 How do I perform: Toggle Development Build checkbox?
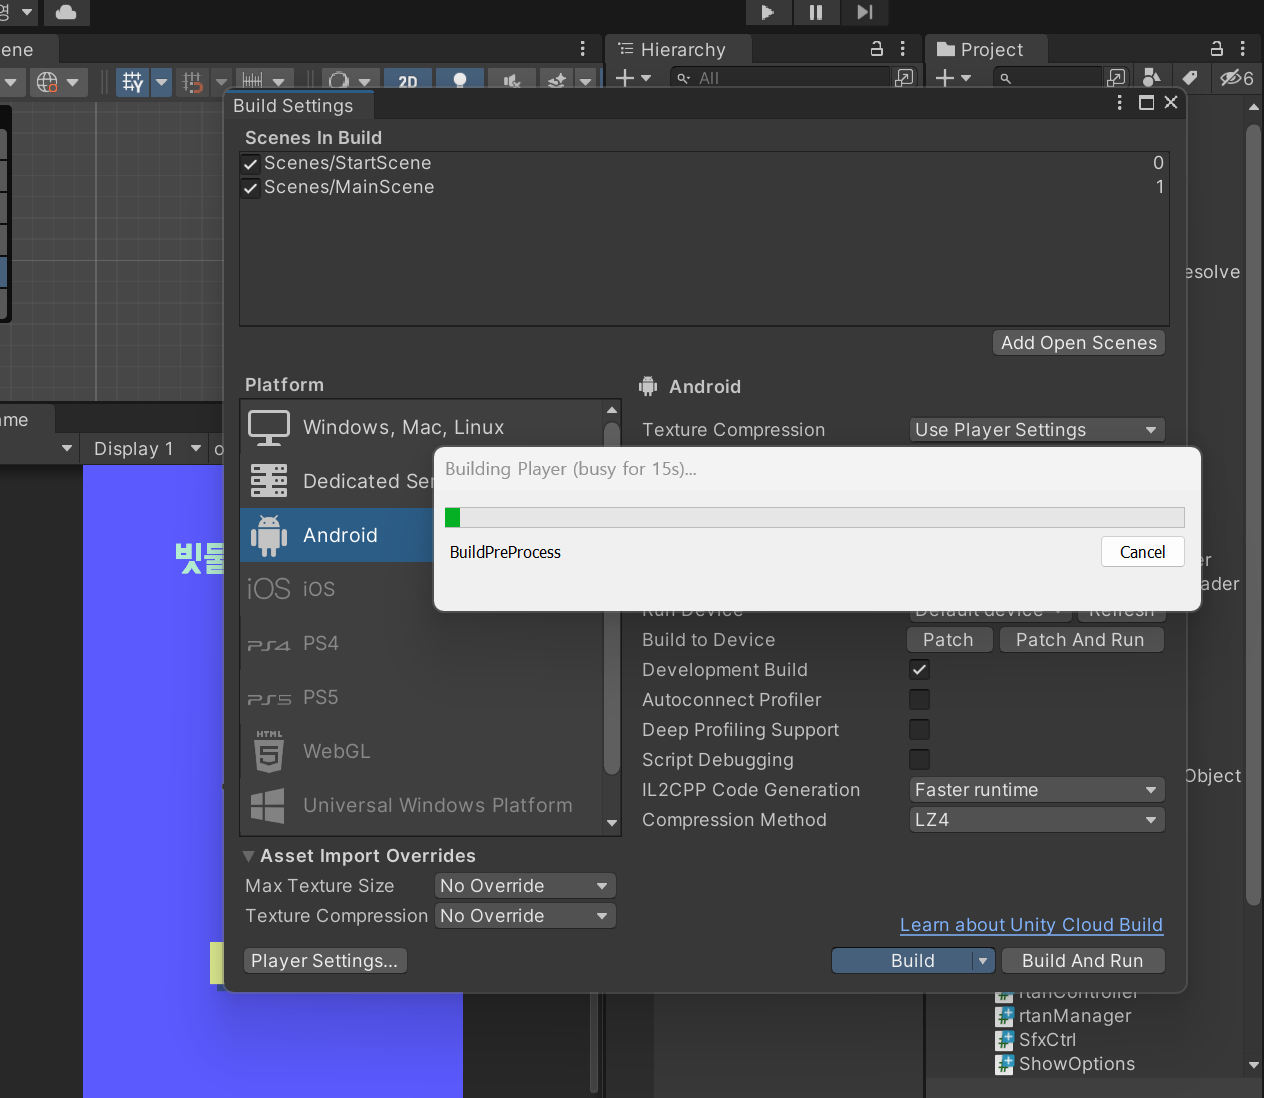tap(920, 670)
